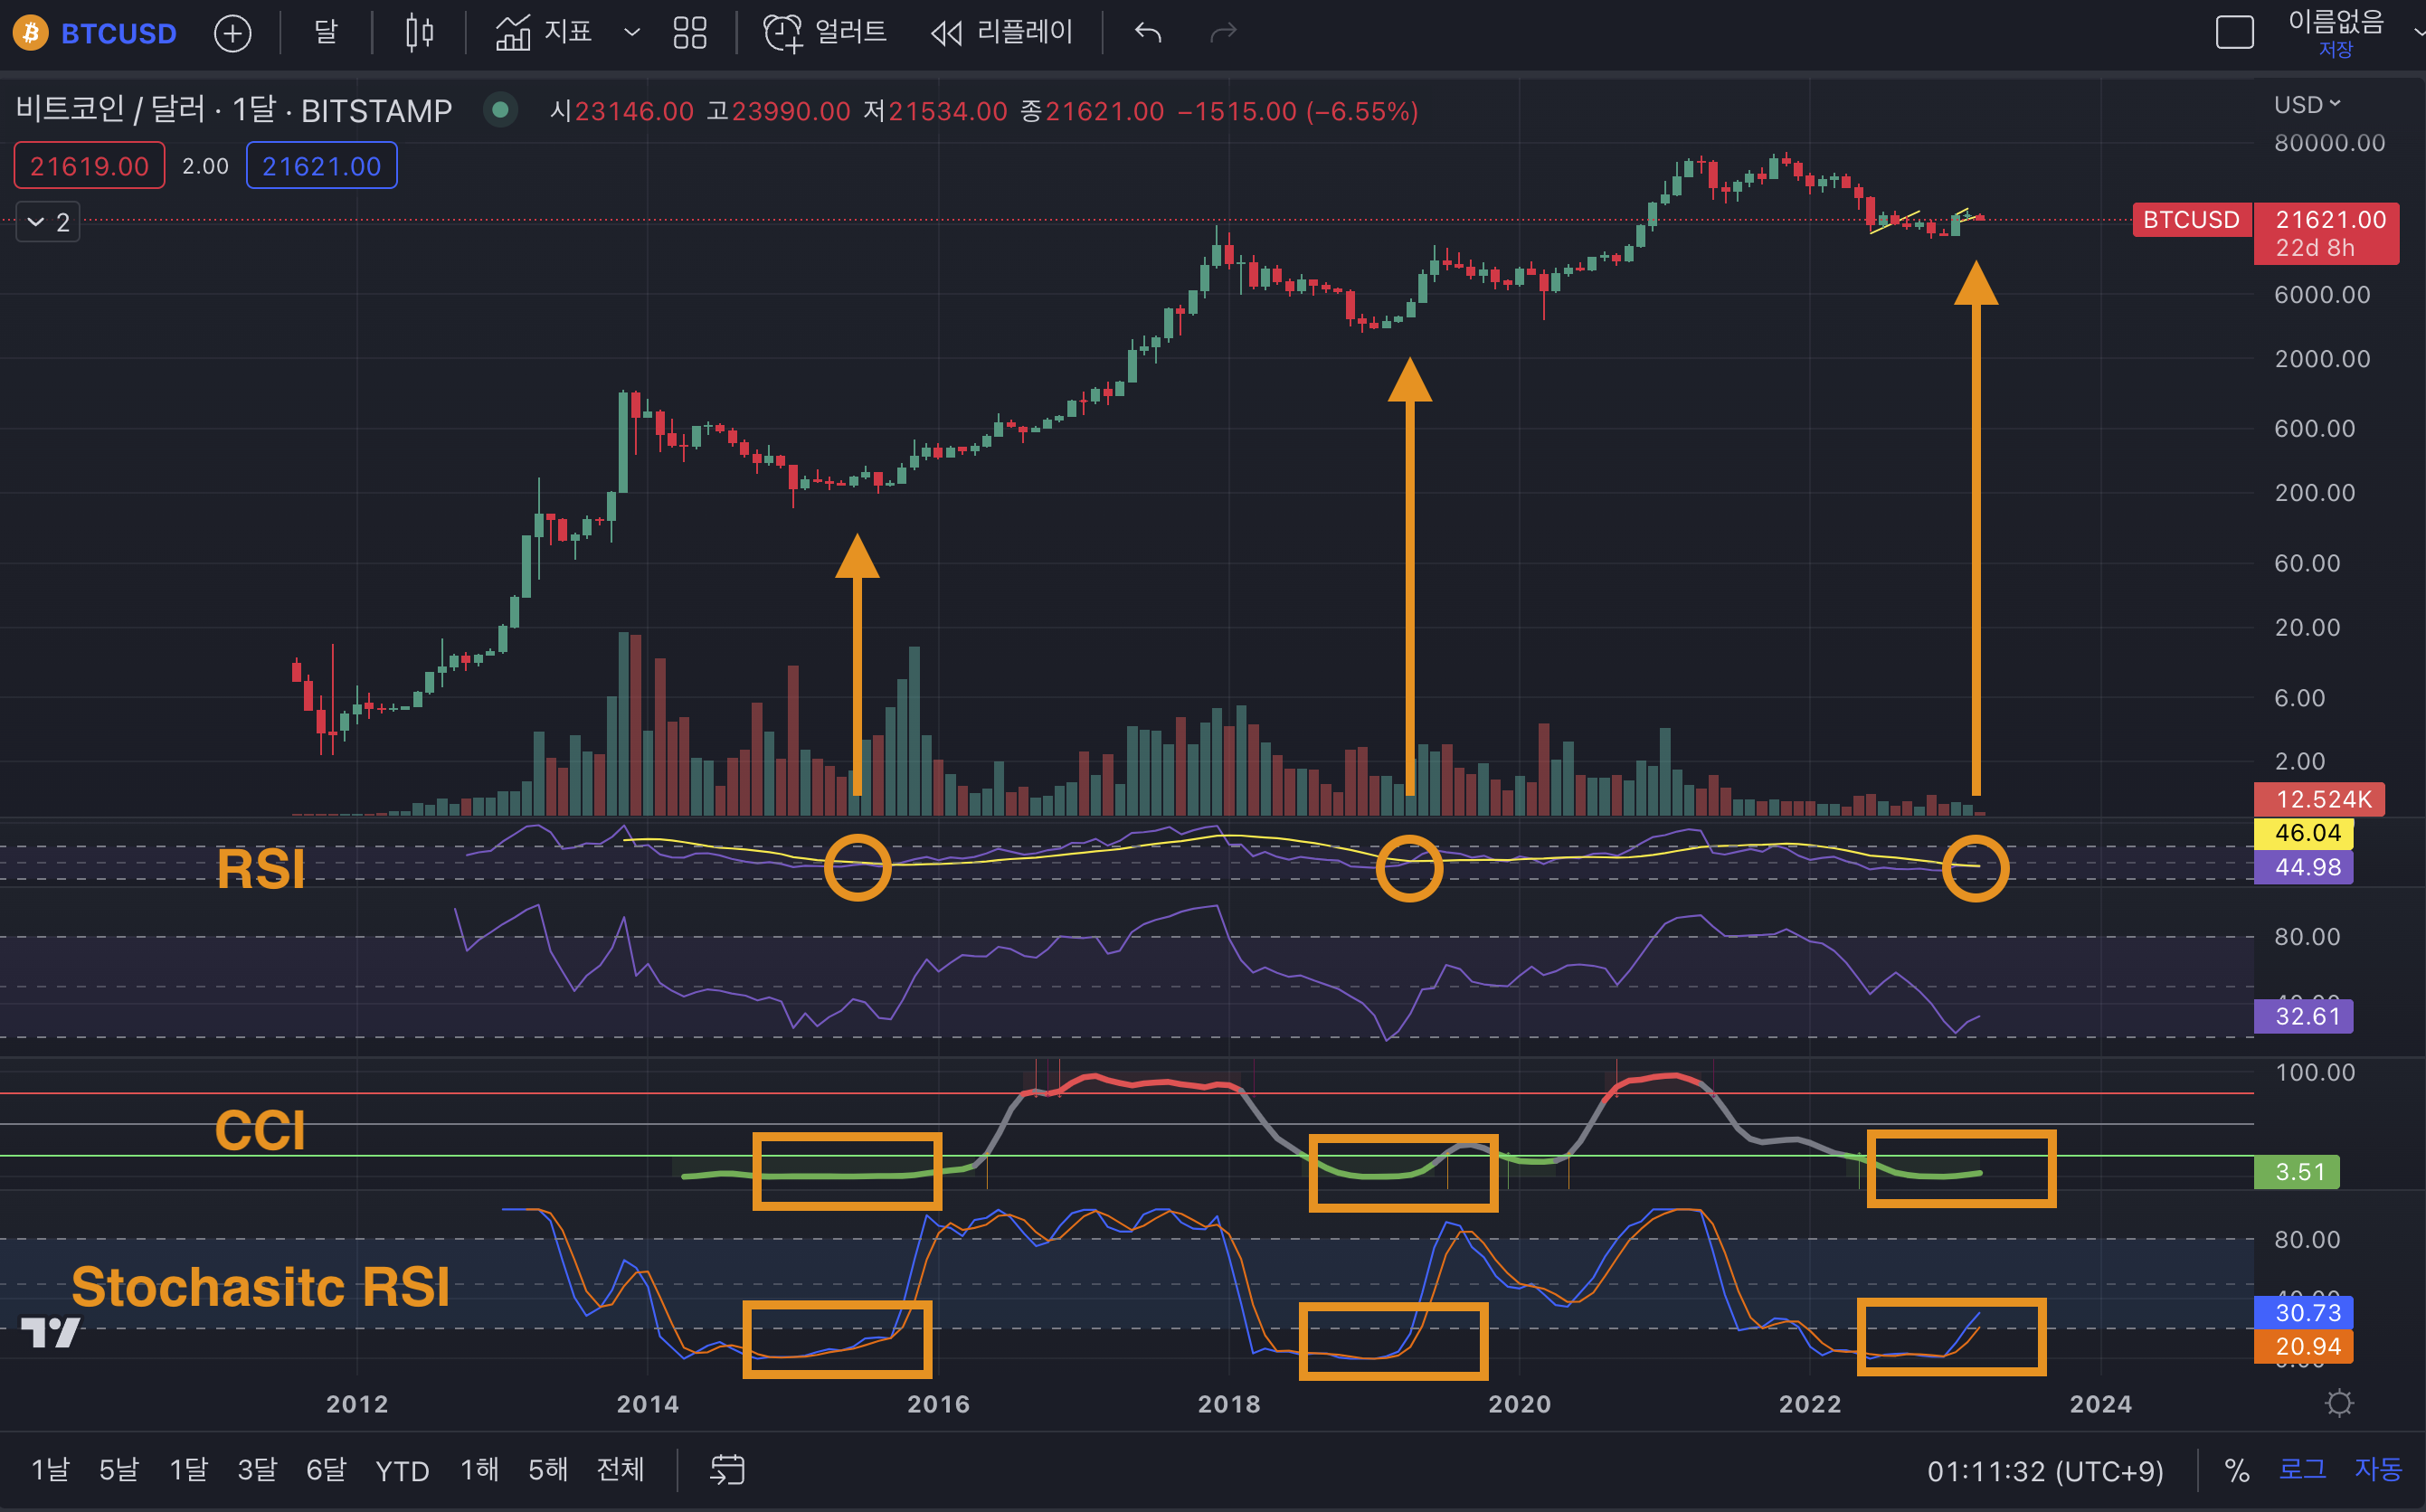Toggle fullscreen layout square icon
2426x1512 pixels.
(x=2234, y=32)
